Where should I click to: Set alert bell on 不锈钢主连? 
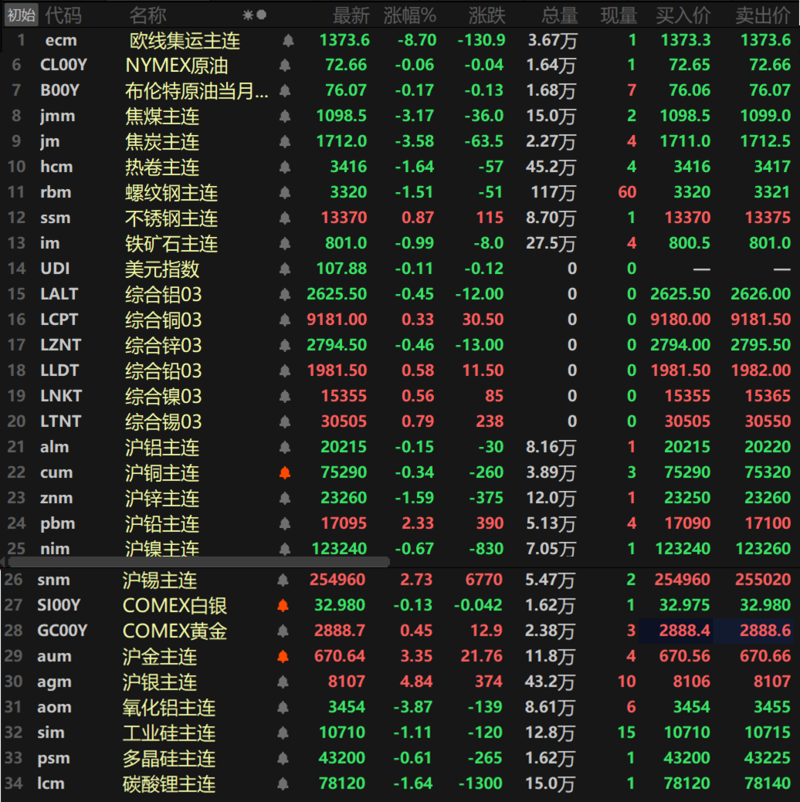[x=285, y=218]
